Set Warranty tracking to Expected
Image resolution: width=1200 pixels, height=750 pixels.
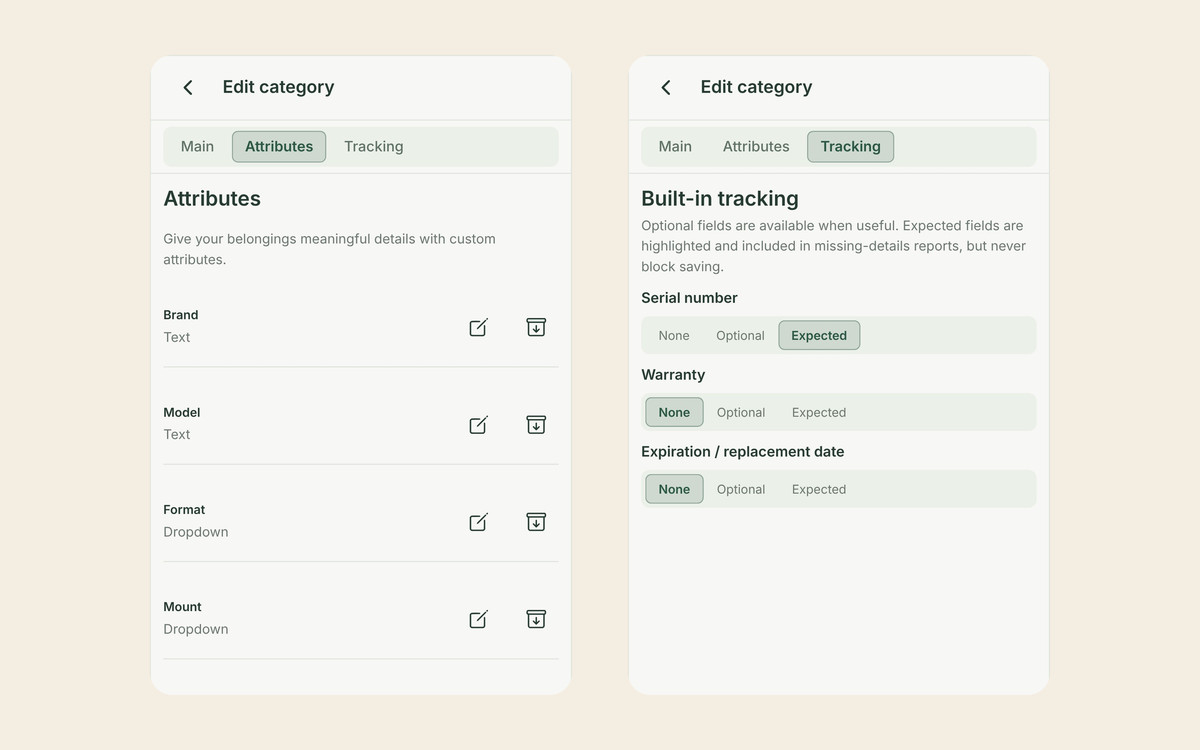coord(819,412)
